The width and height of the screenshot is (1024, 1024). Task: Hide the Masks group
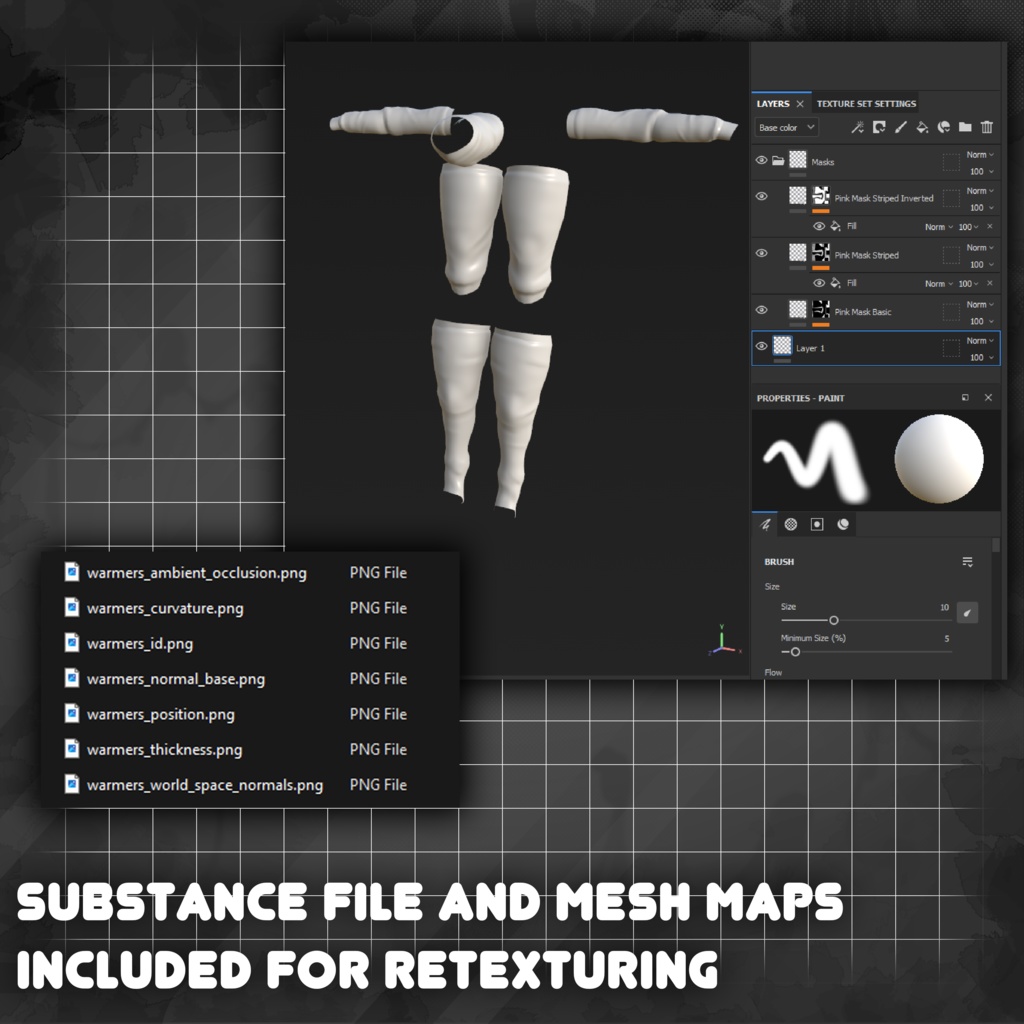pyautogui.click(x=762, y=160)
